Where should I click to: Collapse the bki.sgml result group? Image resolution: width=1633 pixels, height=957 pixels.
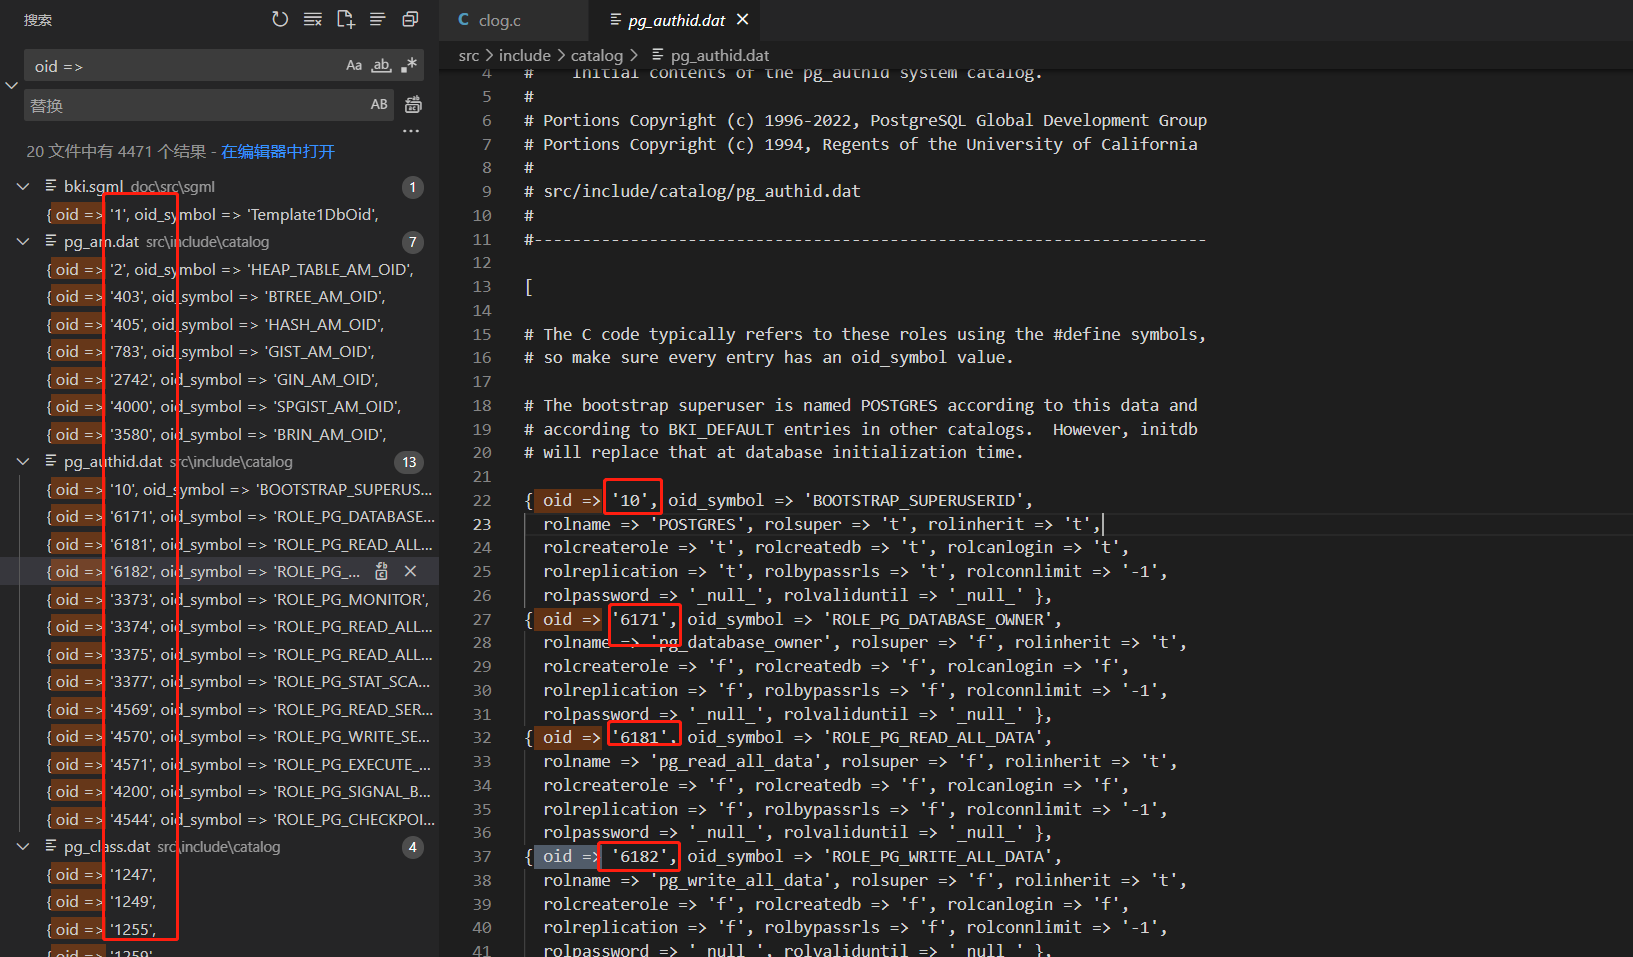tap(22, 186)
